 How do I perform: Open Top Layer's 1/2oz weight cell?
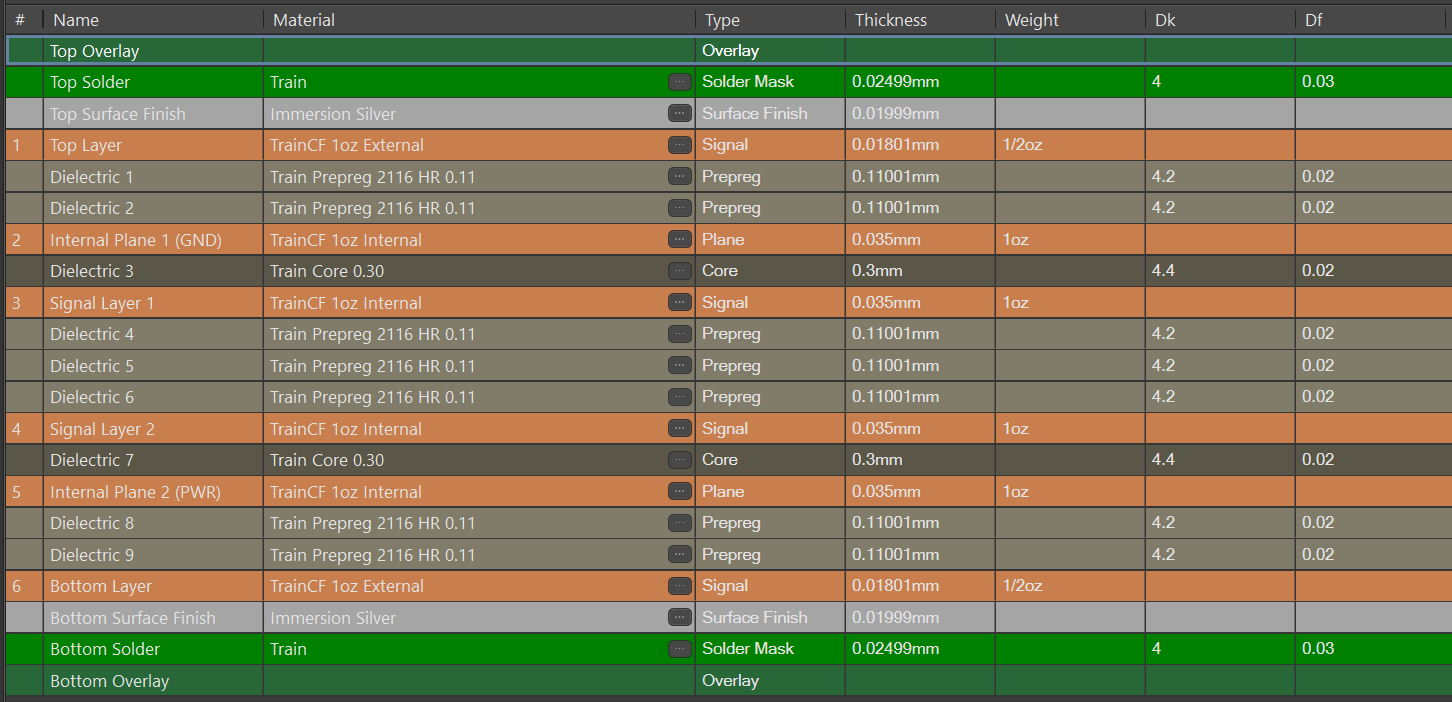[x=1068, y=145]
